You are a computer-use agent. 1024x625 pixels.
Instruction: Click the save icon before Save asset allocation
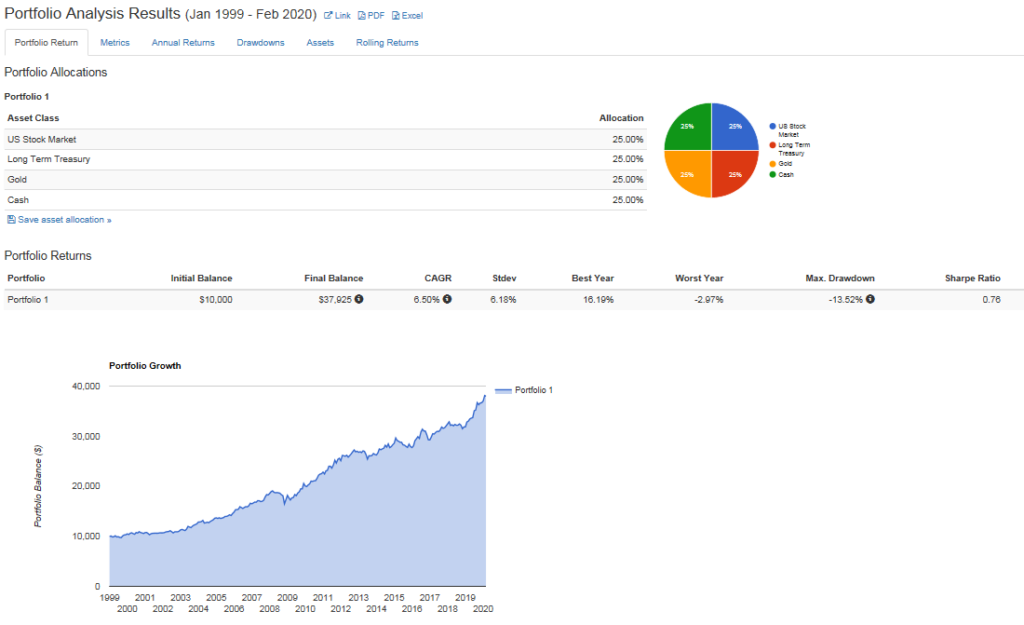pyautogui.click(x=10, y=219)
